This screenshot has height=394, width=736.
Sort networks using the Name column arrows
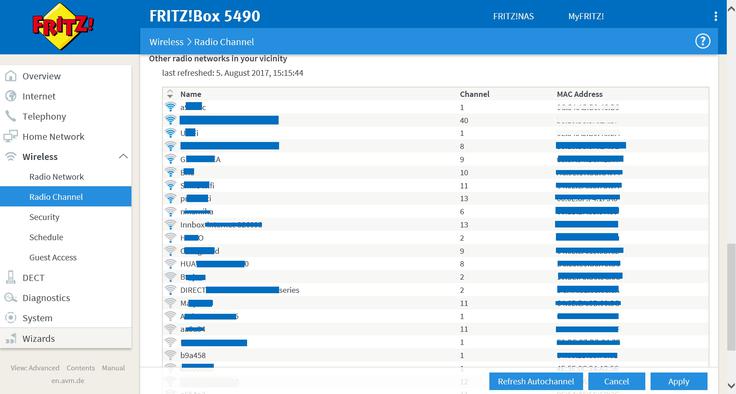pos(170,94)
